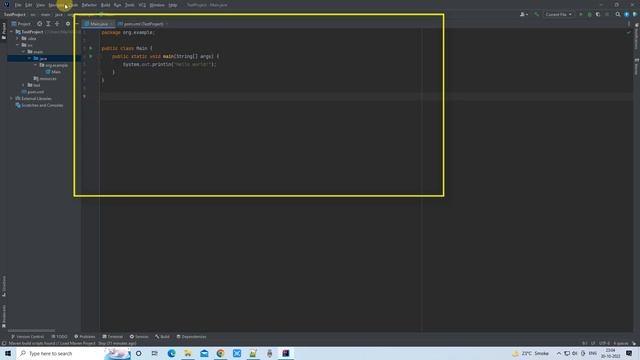Expand the test folder
This screenshot has height=360, width=640.
pos(24,85)
